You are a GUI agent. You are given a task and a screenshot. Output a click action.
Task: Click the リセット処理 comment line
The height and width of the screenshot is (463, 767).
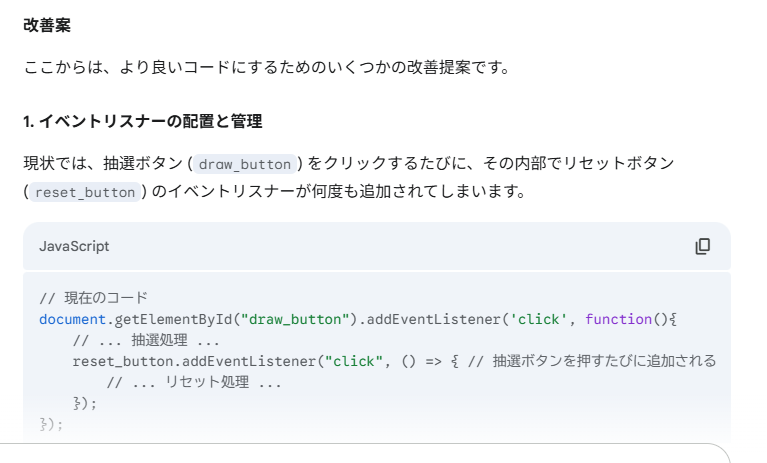coord(194,382)
